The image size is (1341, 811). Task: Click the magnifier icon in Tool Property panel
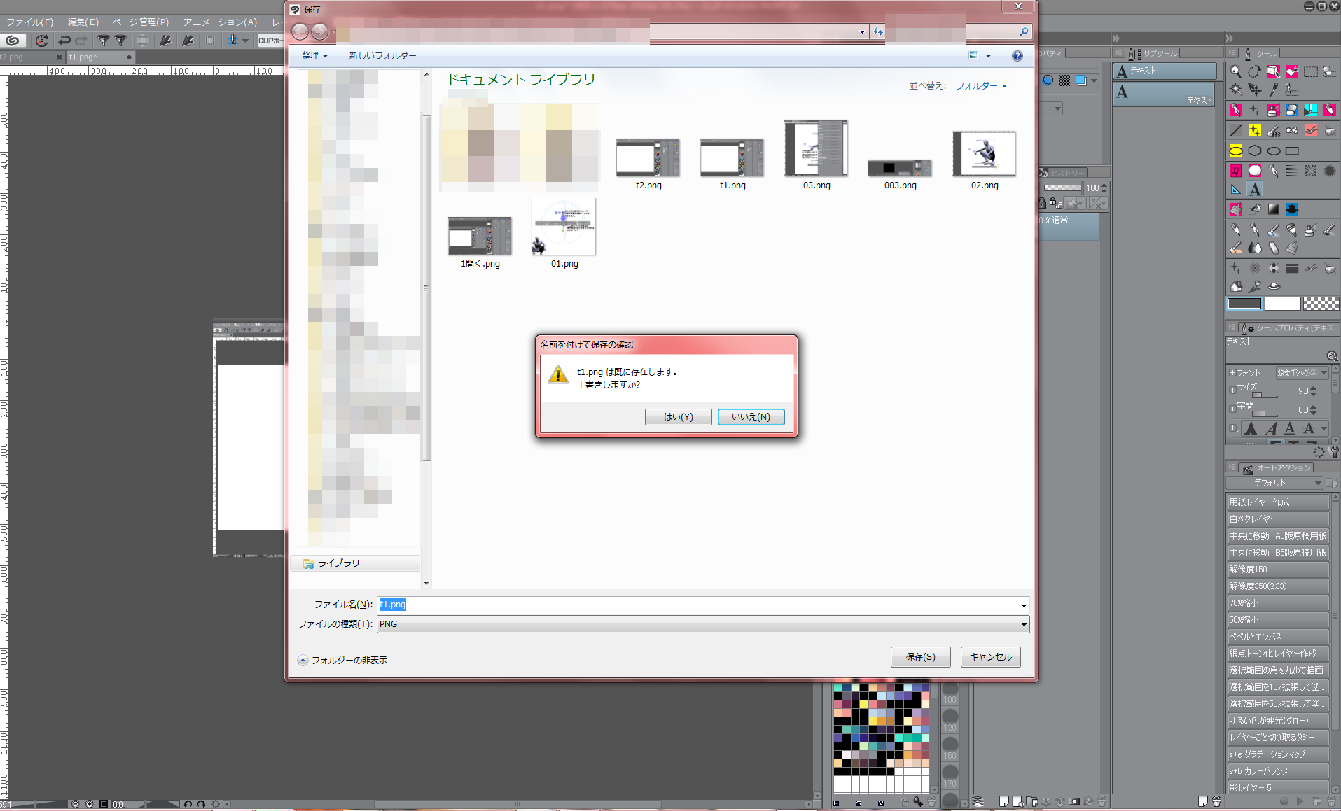click(1333, 357)
